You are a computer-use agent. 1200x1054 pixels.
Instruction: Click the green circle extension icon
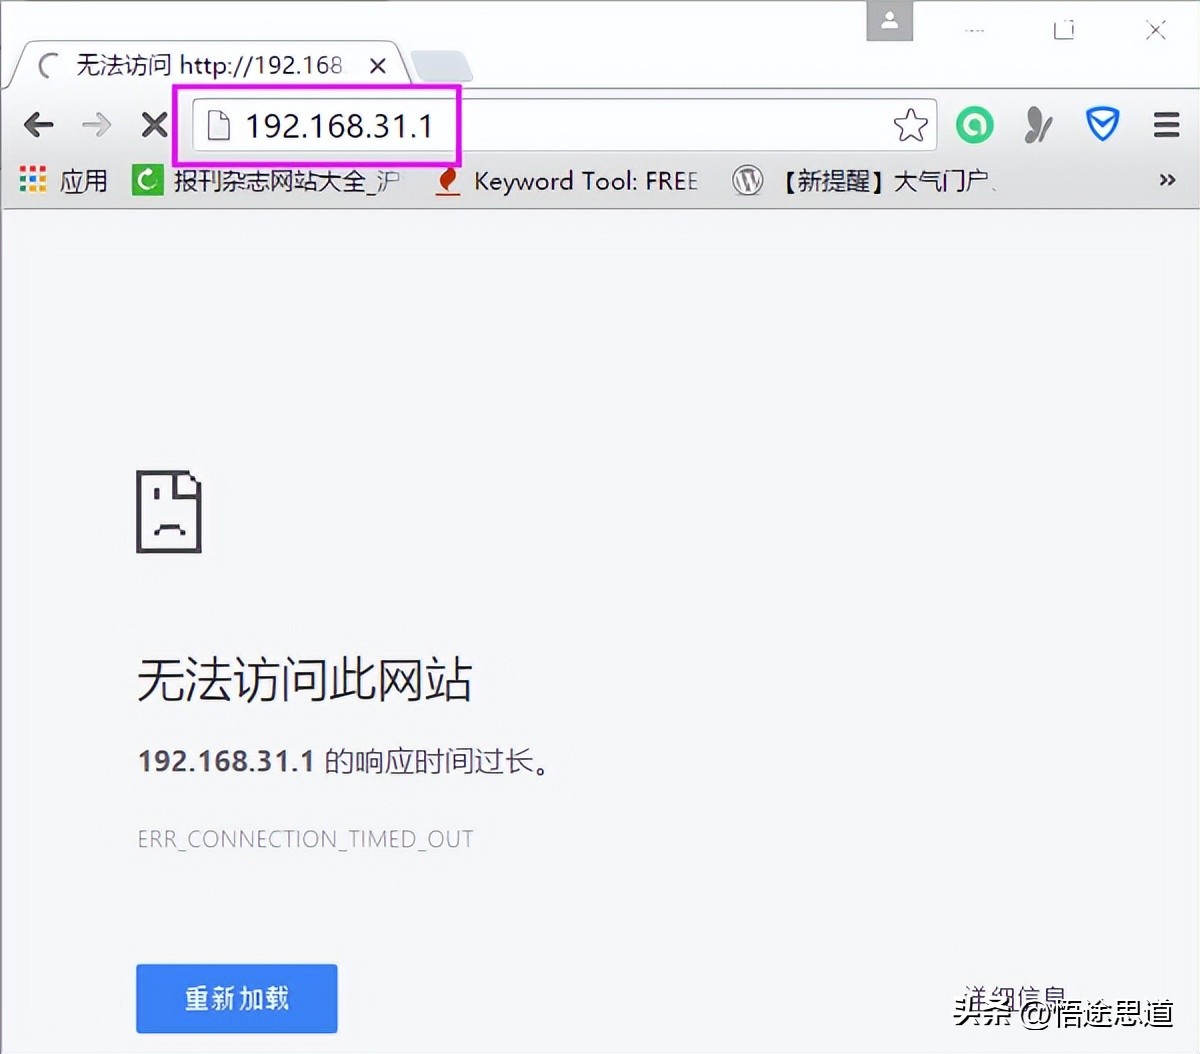(974, 124)
